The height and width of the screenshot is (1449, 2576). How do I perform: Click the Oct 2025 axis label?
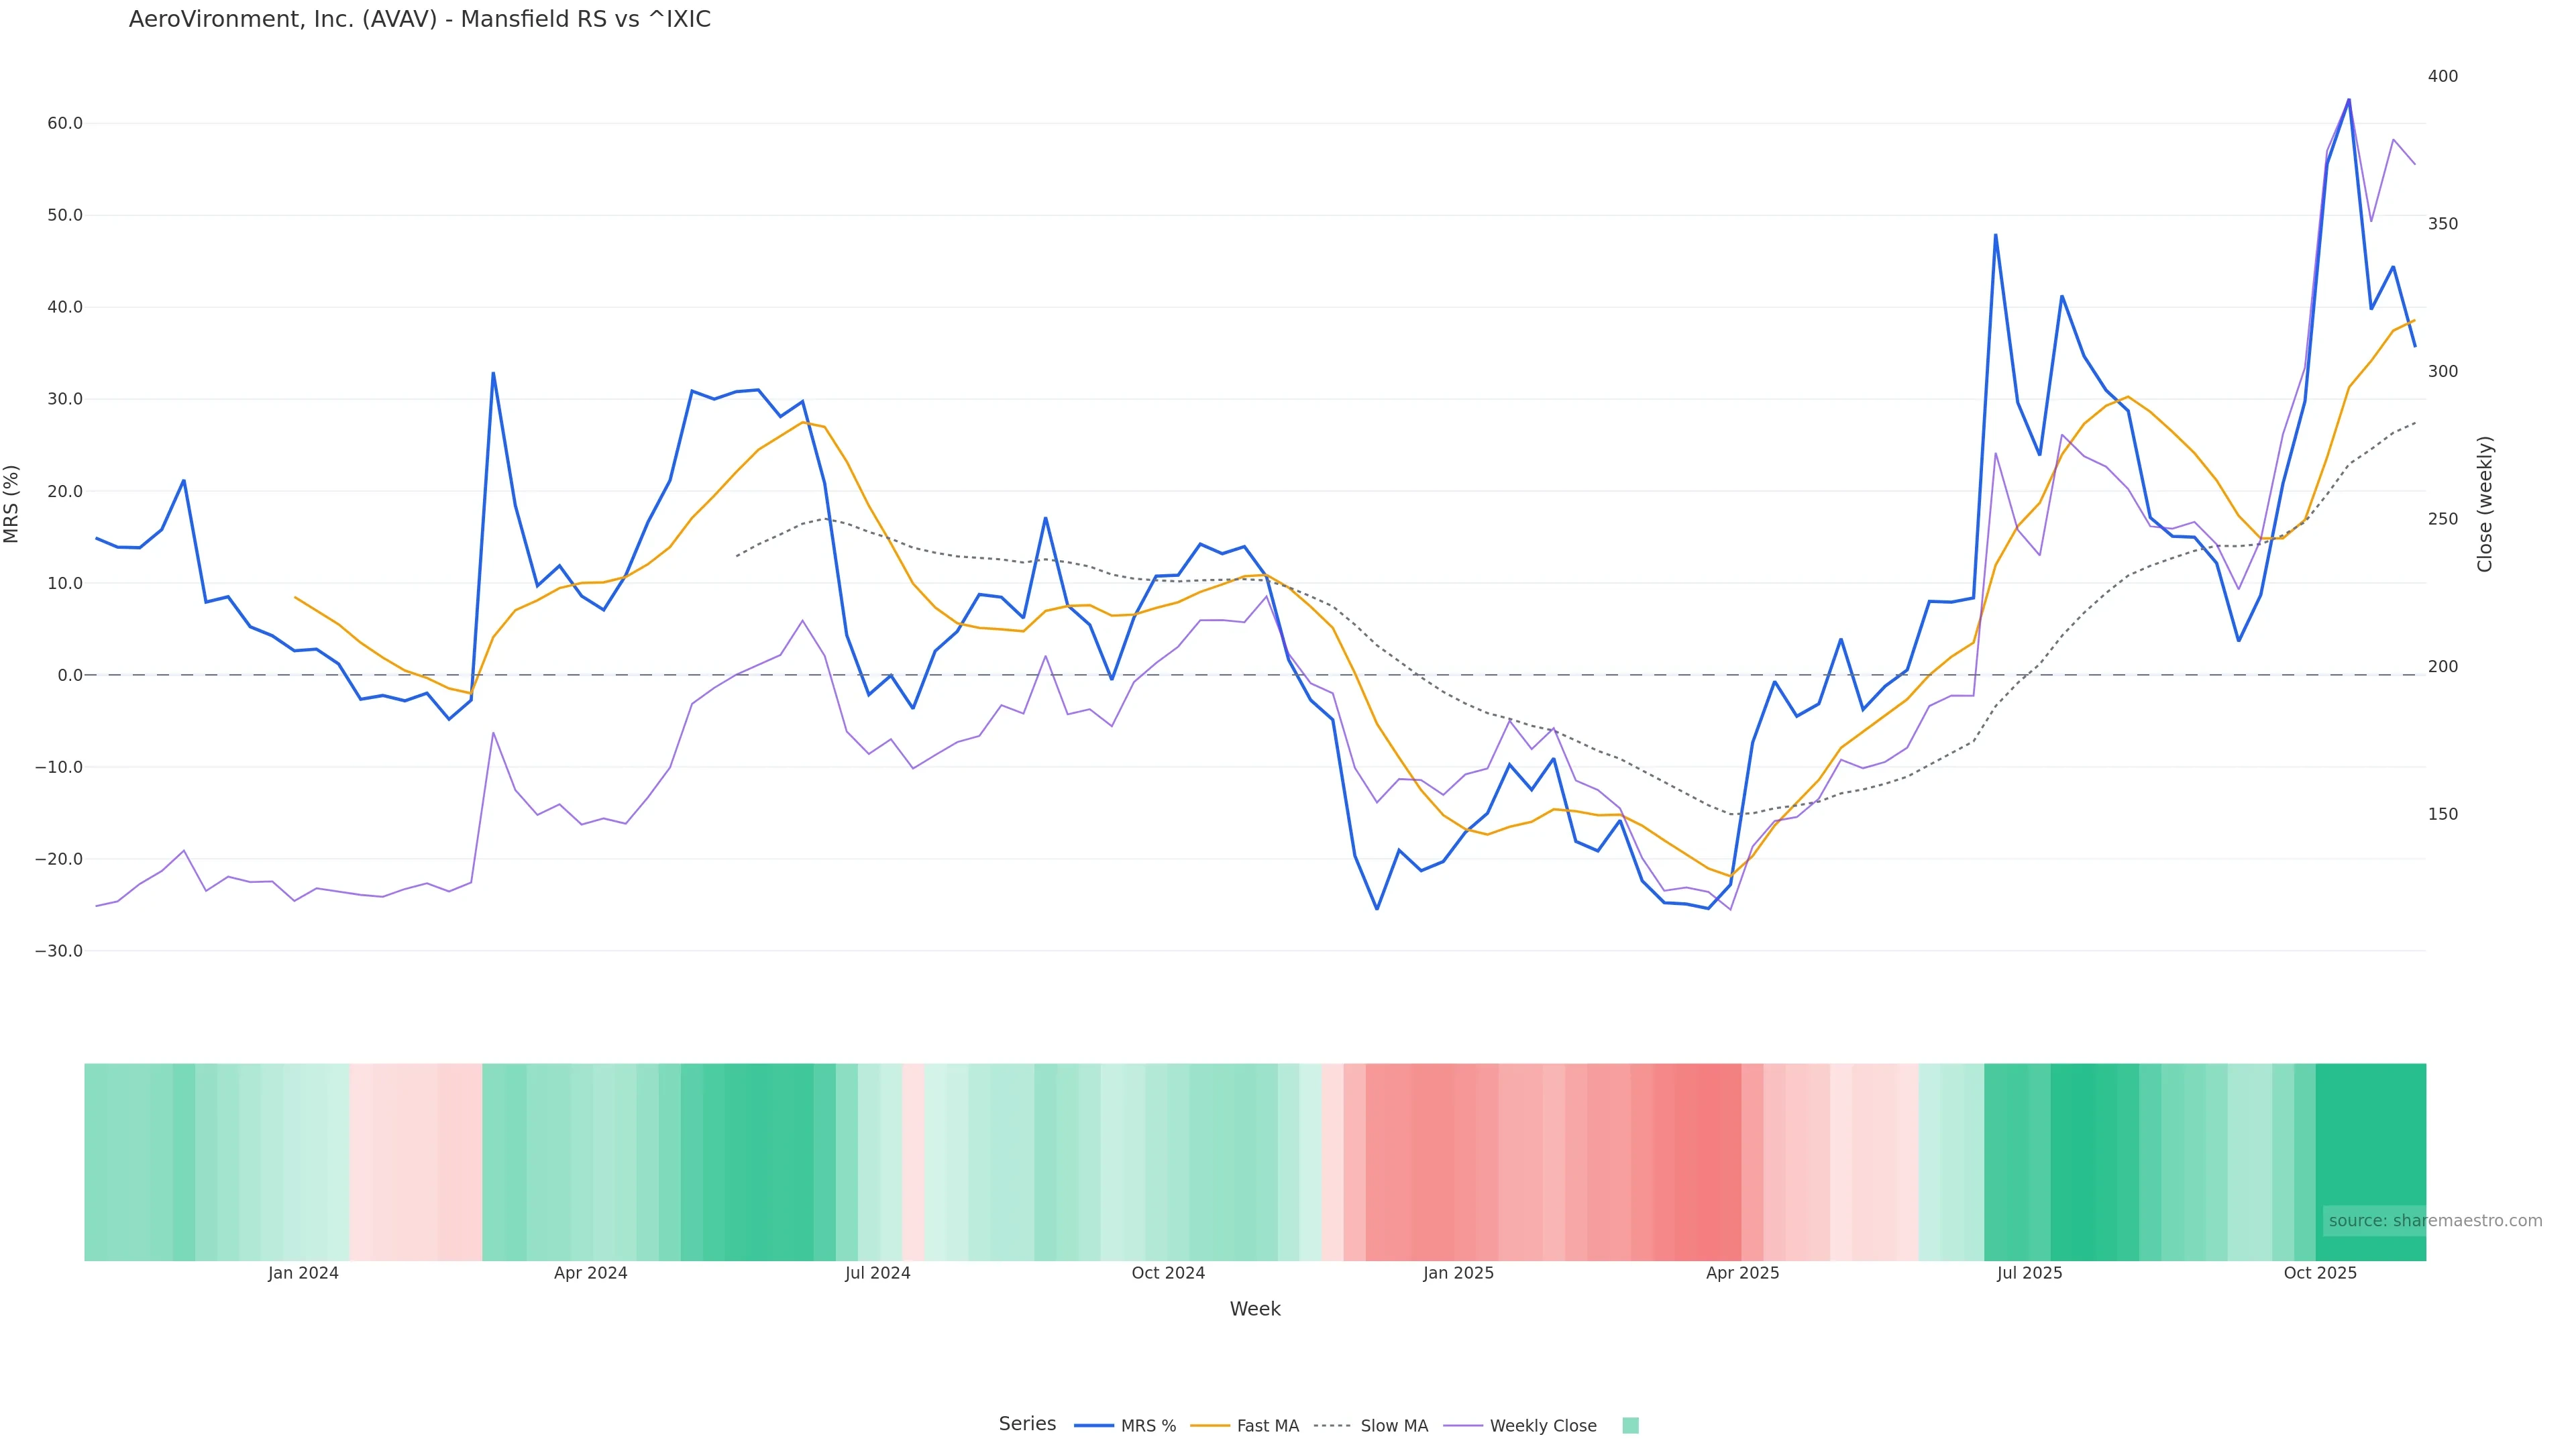click(2320, 1274)
